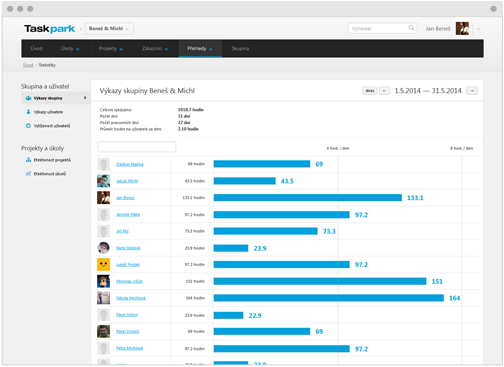The image size is (504, 367).
Task: Click Jan Beneš's avatar in the header
Action: (462, 29)
